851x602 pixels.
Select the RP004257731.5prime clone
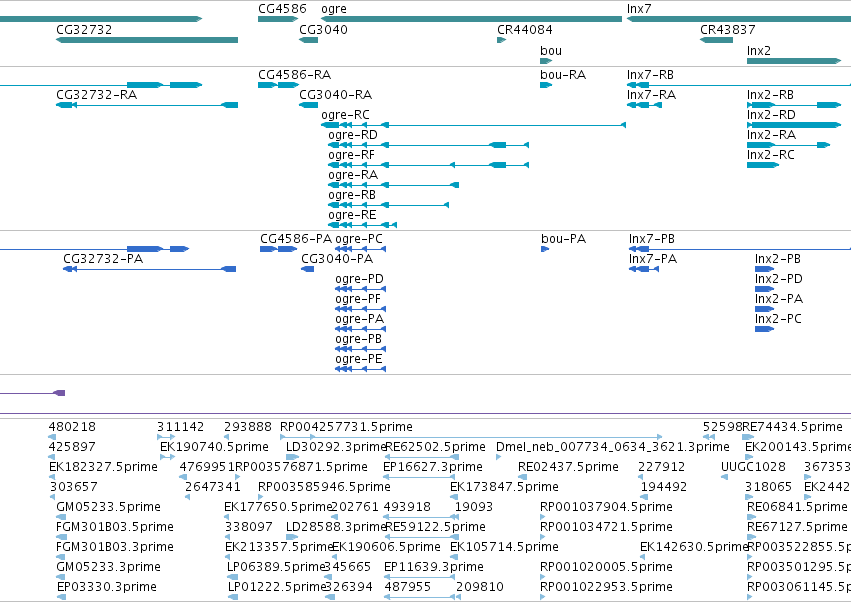pyautogui.click(x=471, y=436)
